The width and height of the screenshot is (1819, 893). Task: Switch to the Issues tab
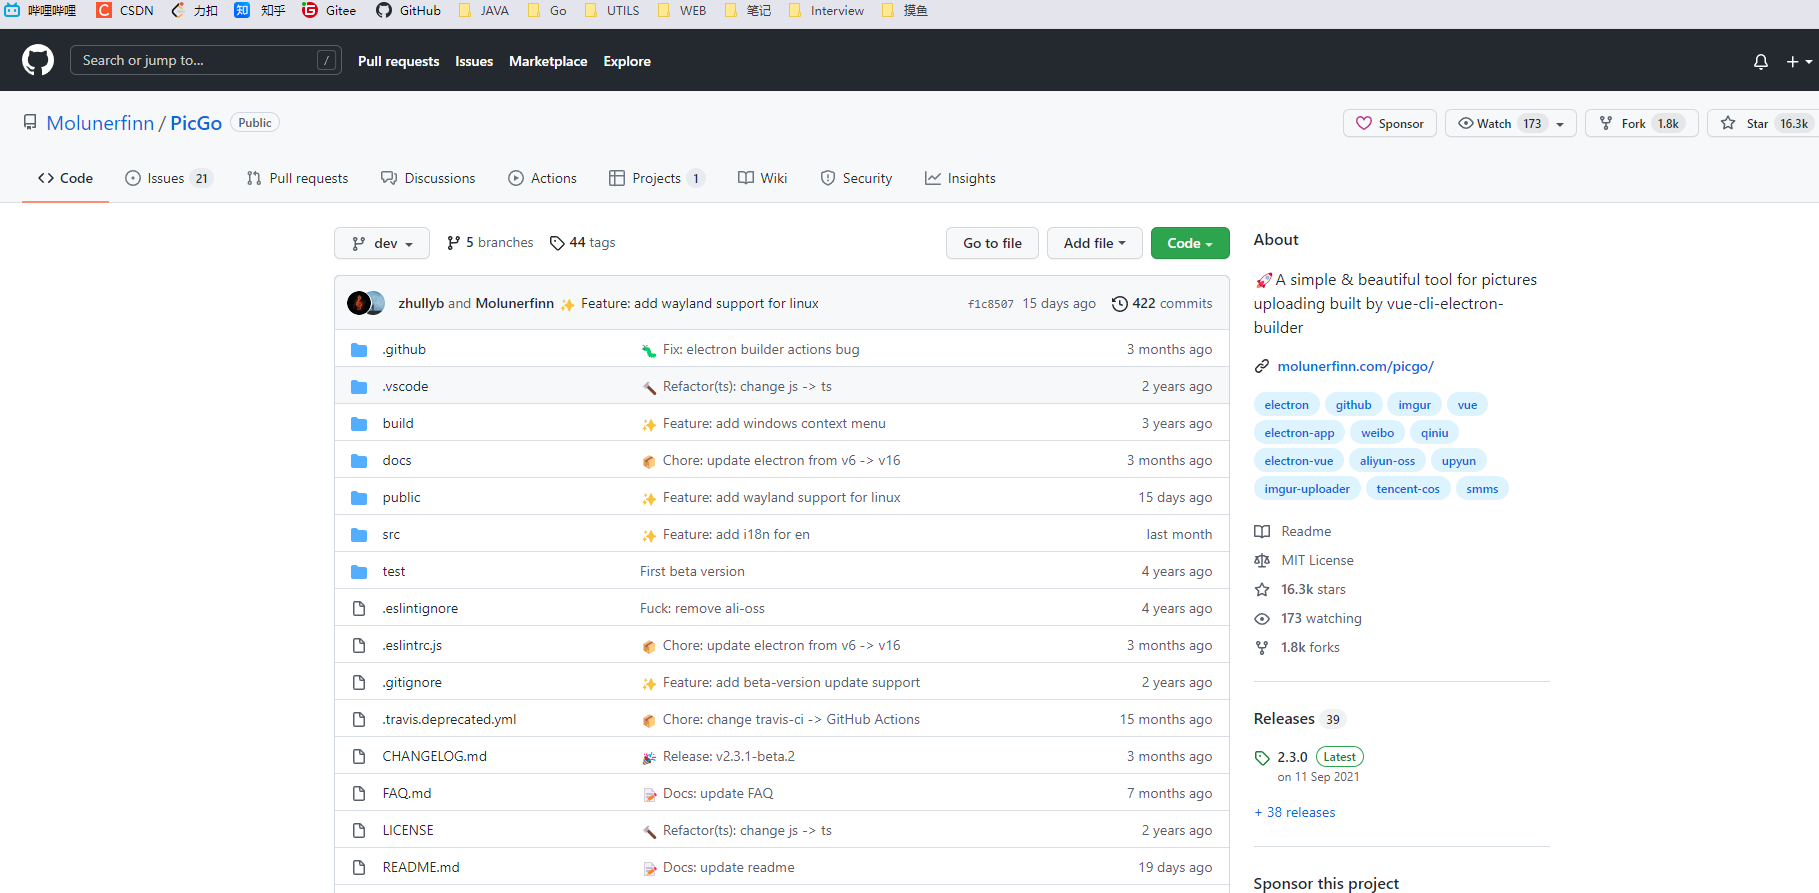point(169,178)
